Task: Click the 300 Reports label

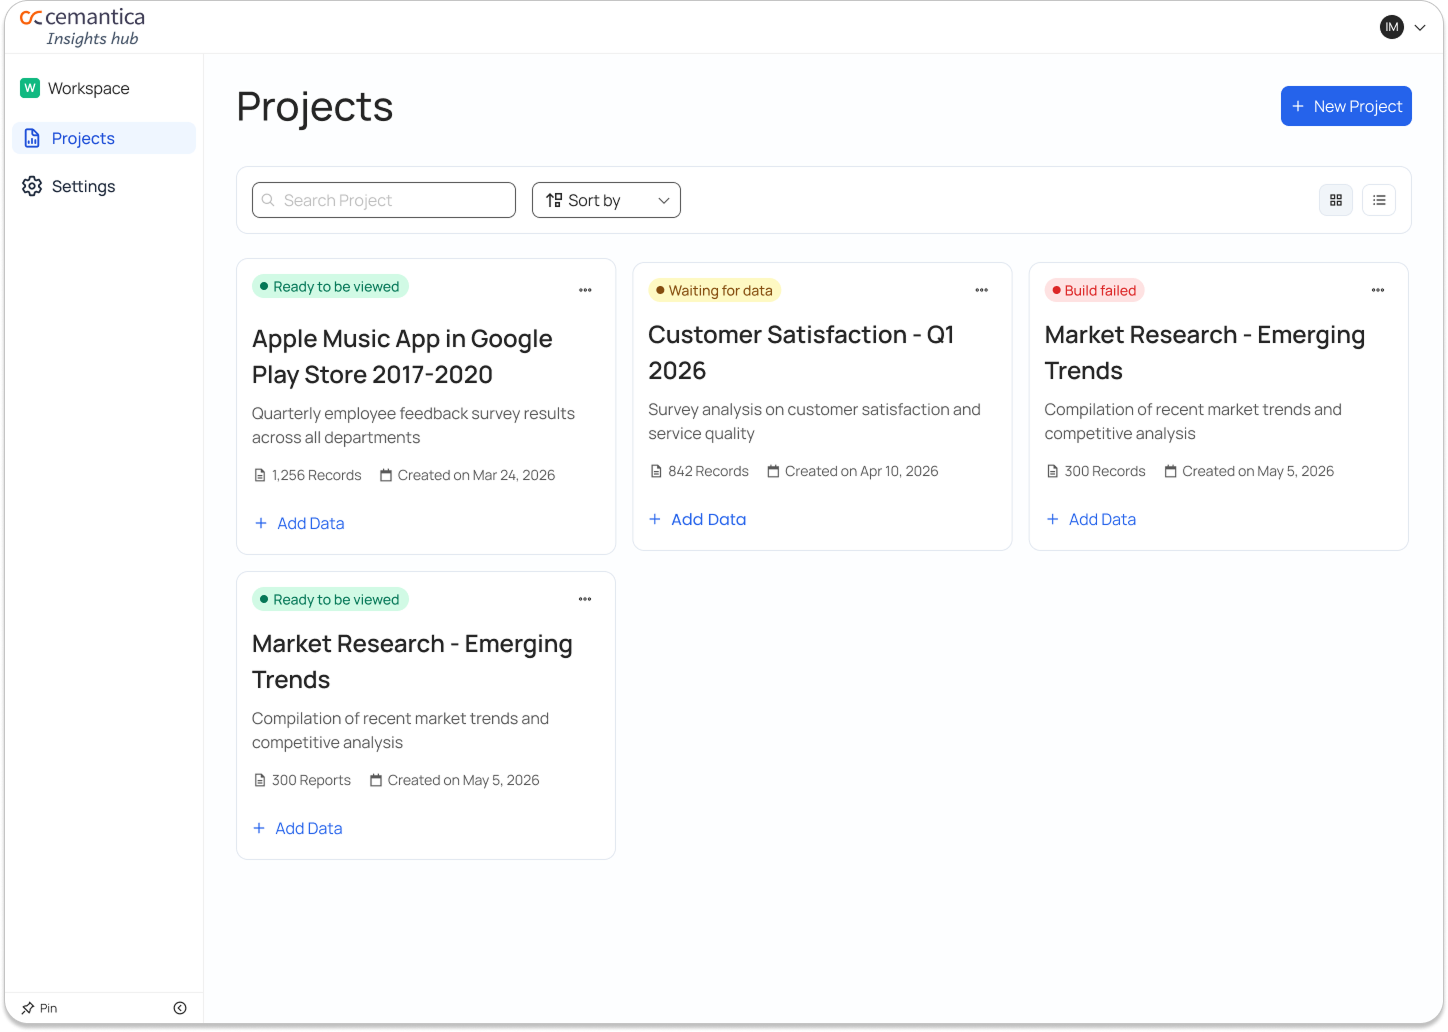Action: tap(302, 780)
